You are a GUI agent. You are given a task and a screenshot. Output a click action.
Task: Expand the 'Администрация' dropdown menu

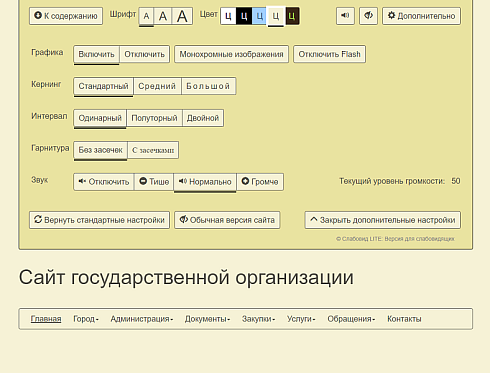[x=142, y=319]
